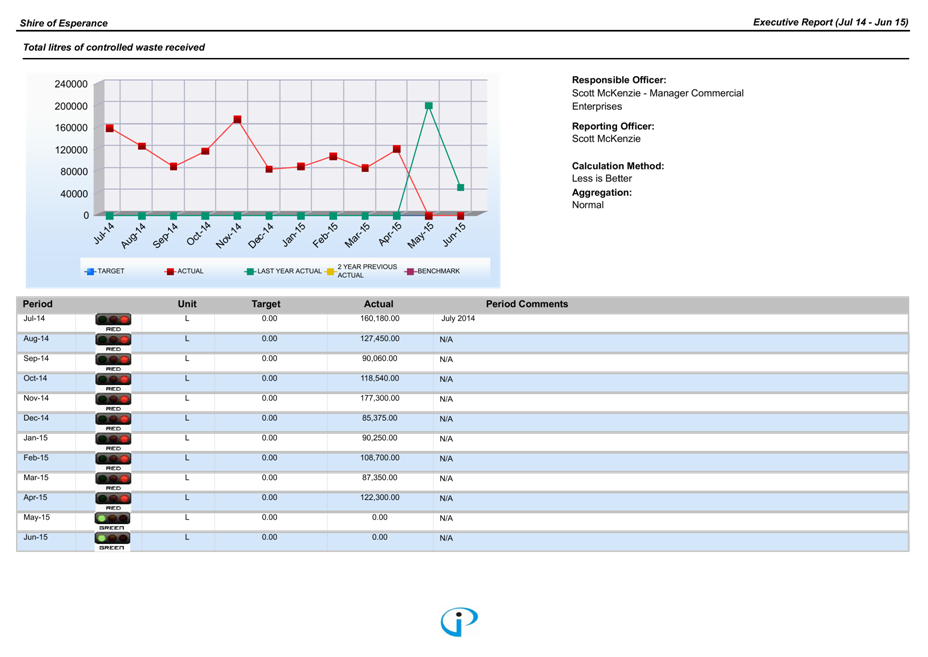Click the 127,450.00 actual value
The height and width of the screenshot is (657, 928).
tap(379, 339)
